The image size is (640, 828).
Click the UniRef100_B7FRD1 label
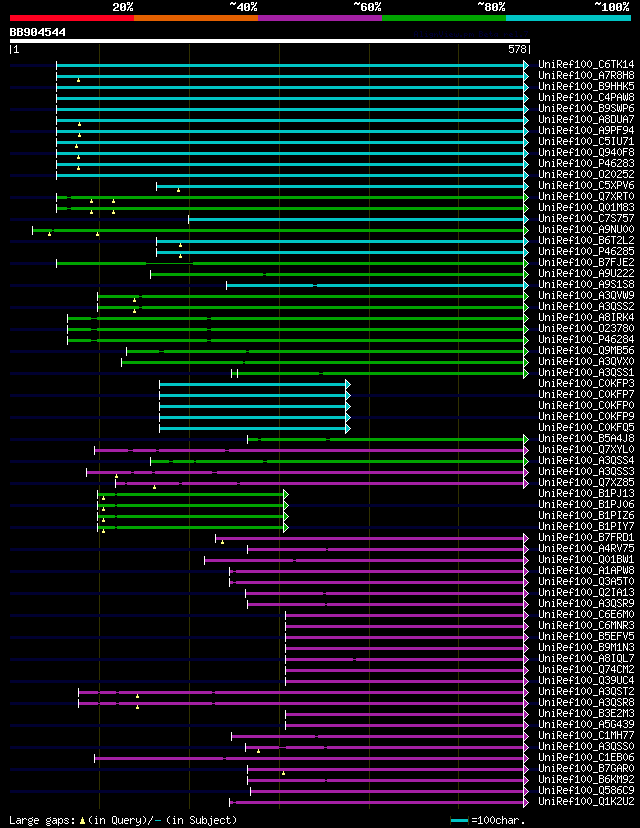point(586,538)
